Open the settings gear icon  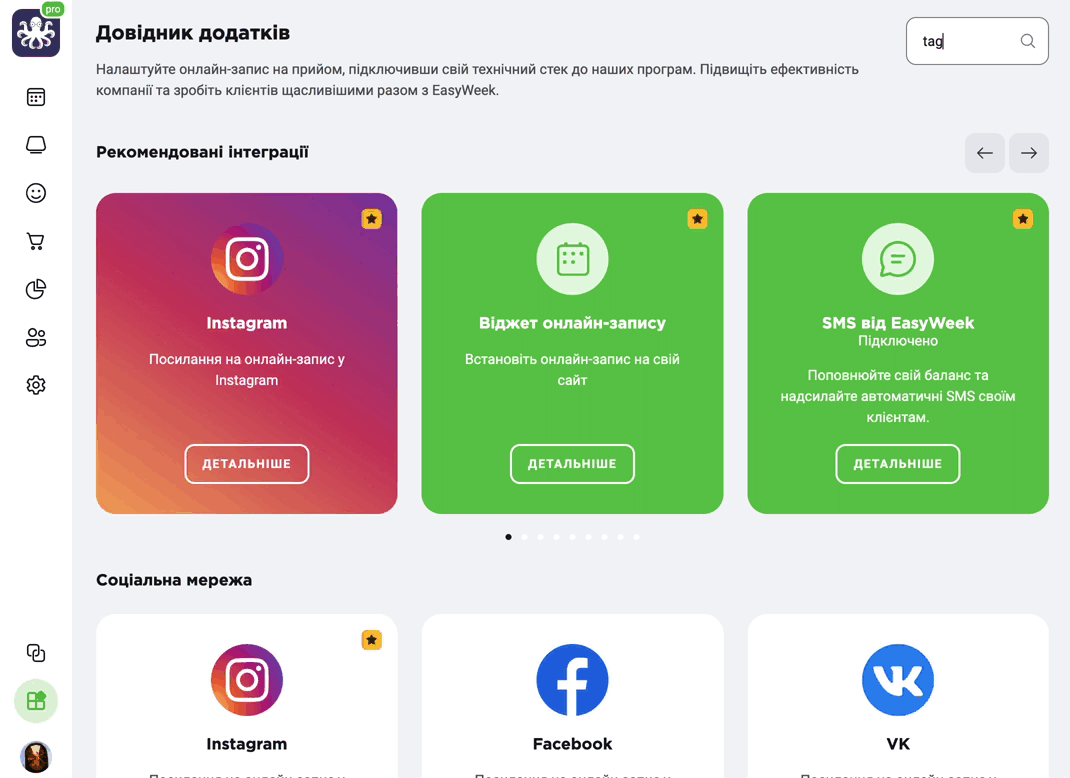[x=35, y=385]
